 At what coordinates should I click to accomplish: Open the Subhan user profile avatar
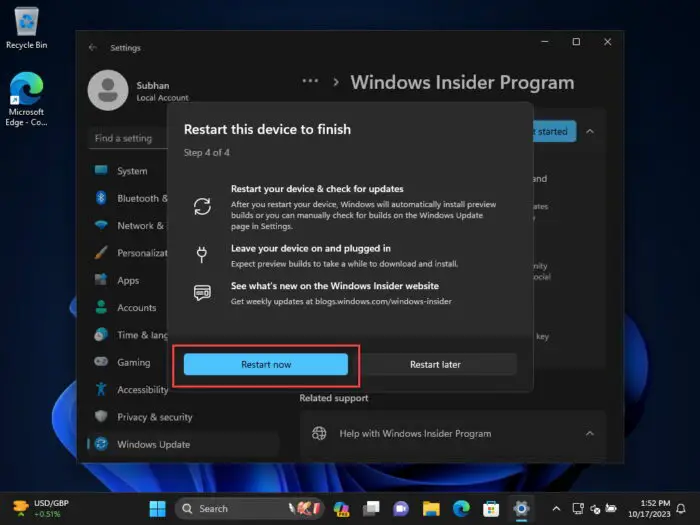point(108,90)
